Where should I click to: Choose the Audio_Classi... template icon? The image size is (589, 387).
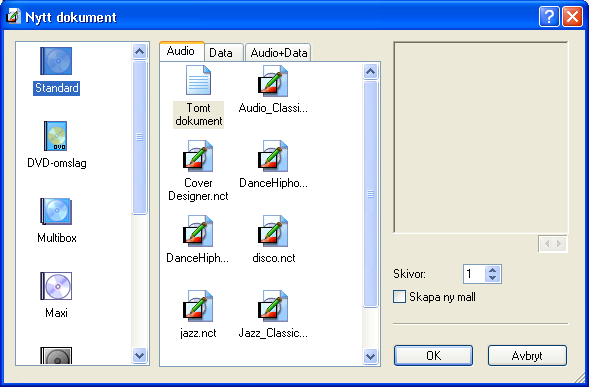coord(273,80)
